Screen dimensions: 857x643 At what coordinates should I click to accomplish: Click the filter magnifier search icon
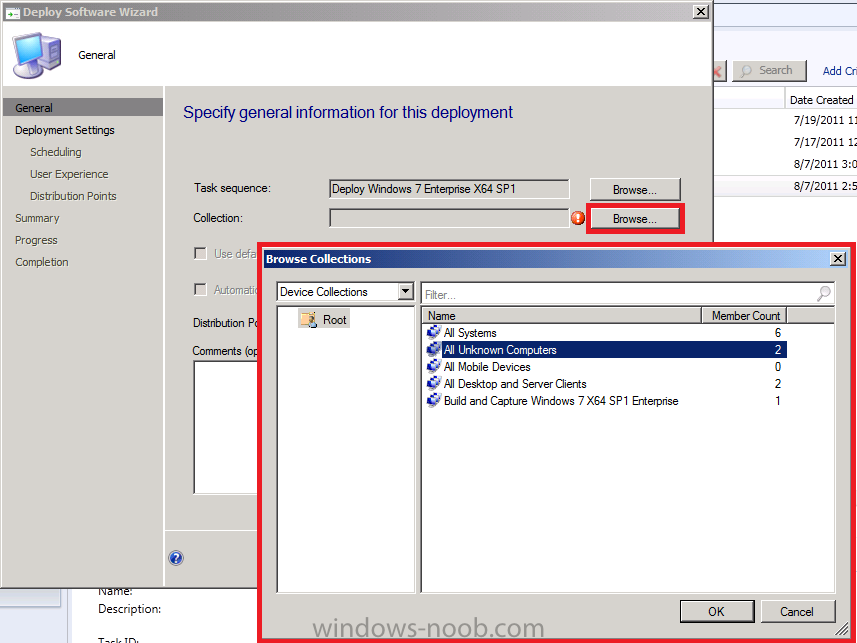823,294
